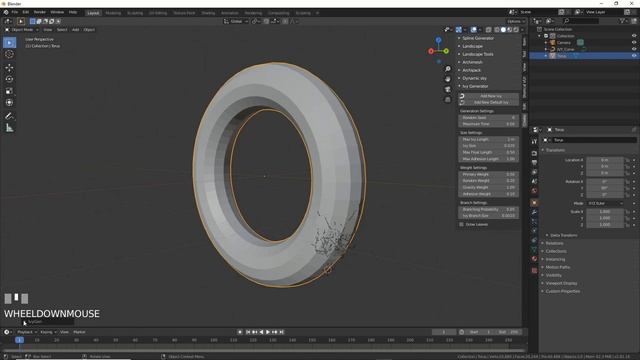Viewport: 640px width, 360px height.
Task: Open the Material properties sphere icon
Action: pyautogui.click(x=534, y=259)
